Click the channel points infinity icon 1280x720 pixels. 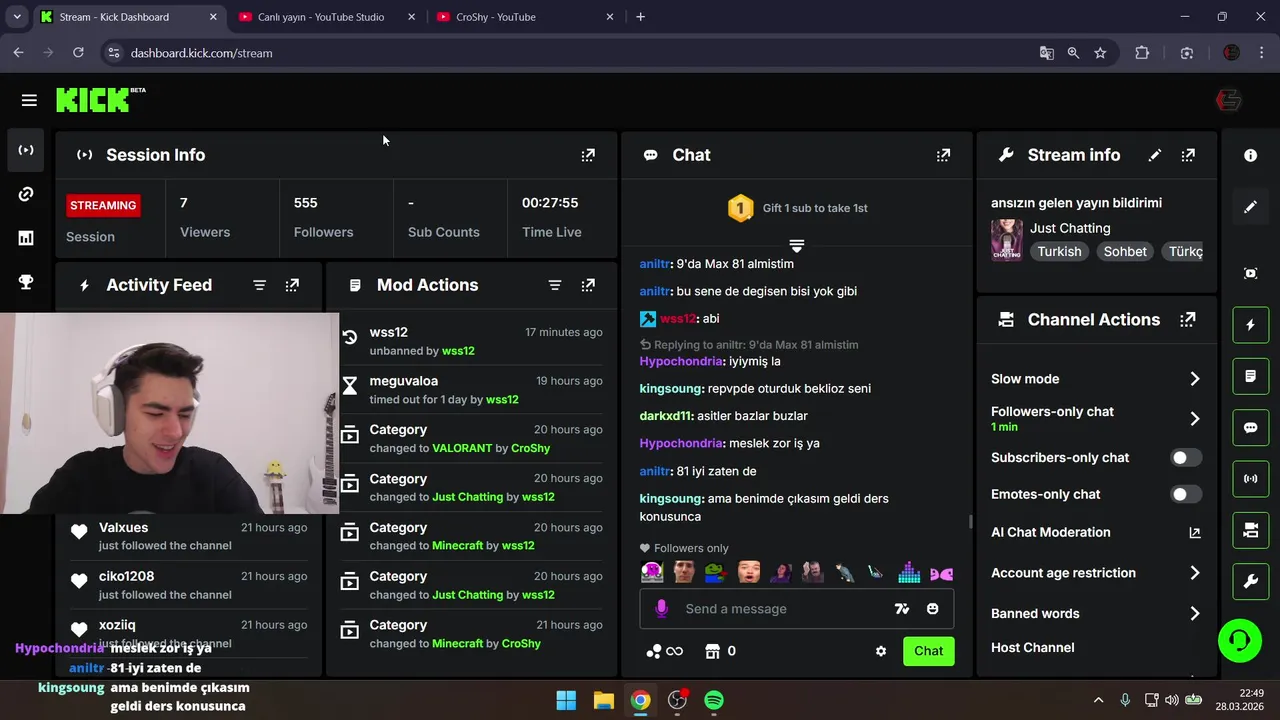pos(665,651)
